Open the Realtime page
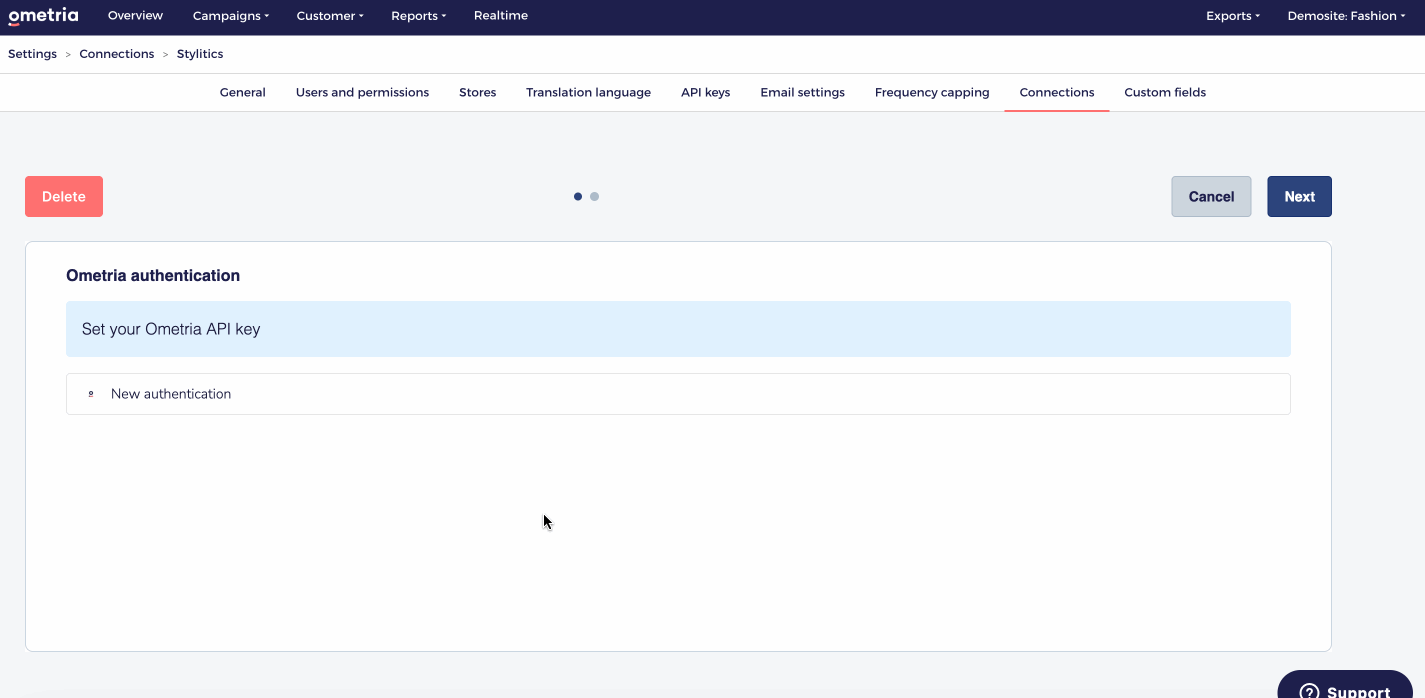1425x698 pixels. point(501,16)
